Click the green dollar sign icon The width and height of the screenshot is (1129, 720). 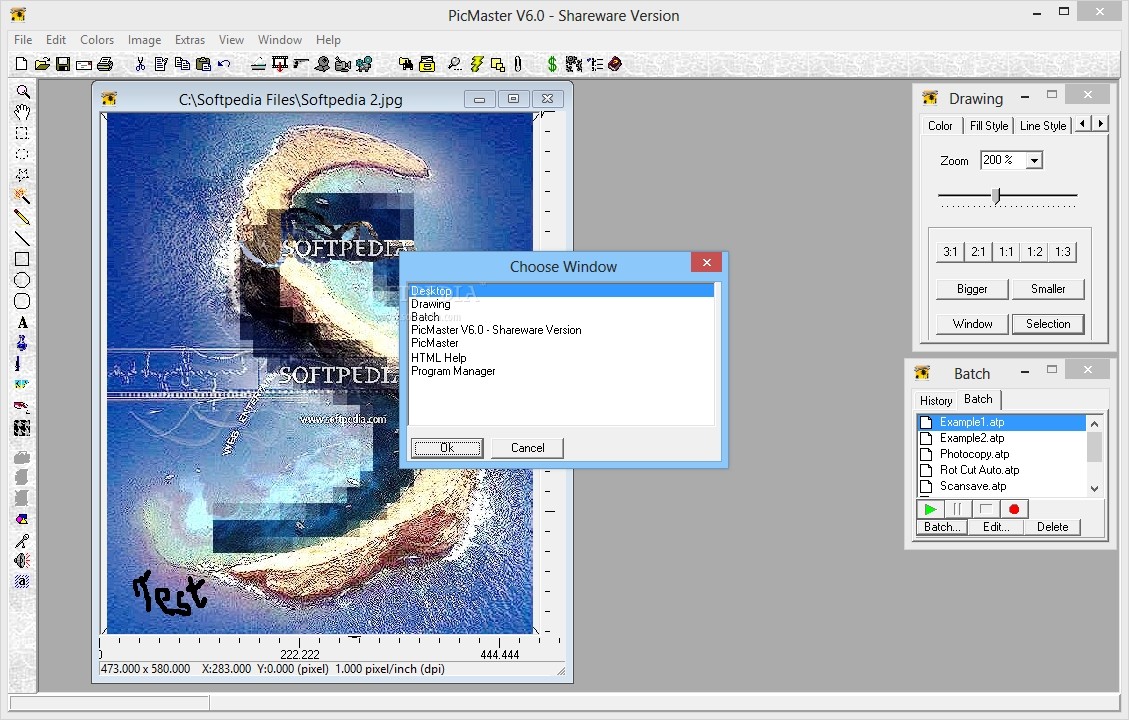click(552, 64)
